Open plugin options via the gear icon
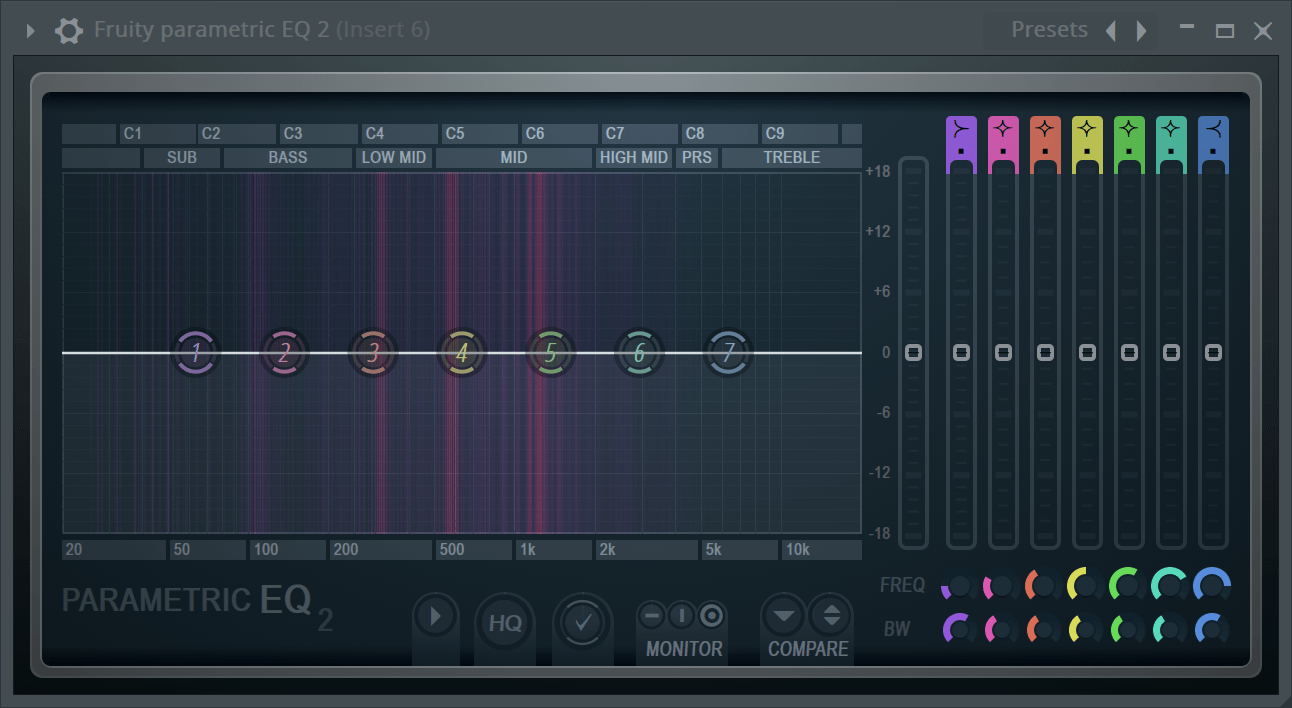Screen dimensions: 1292x708 click(68, 30)
